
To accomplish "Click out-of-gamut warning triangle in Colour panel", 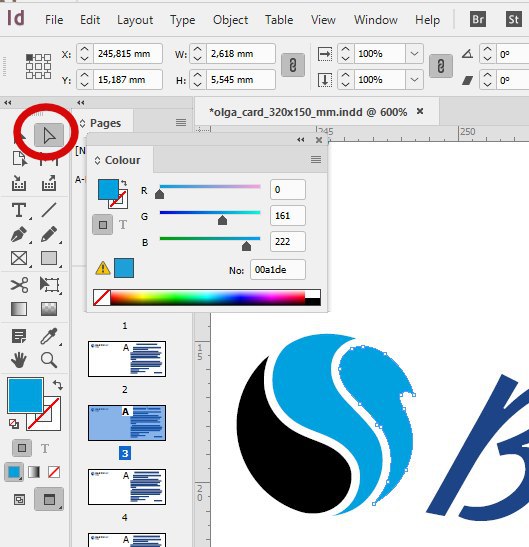I will tap(103, 268).
